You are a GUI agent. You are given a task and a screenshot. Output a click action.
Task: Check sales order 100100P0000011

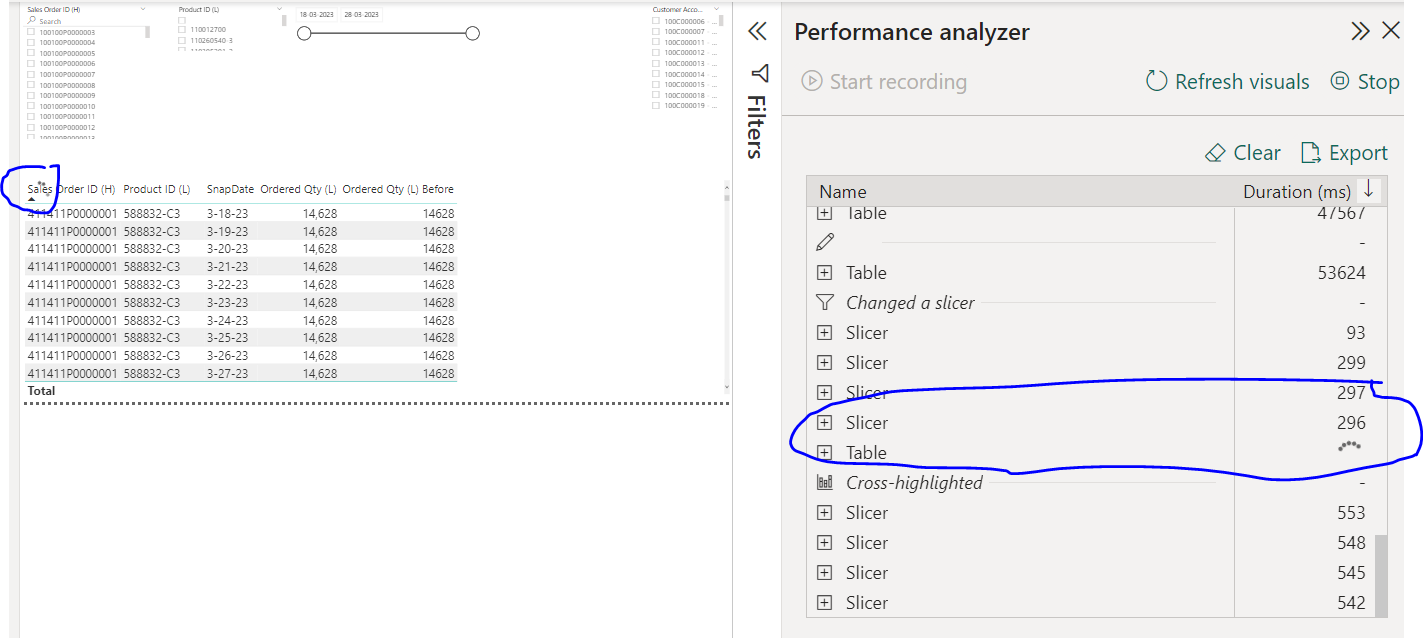[31, 117]
